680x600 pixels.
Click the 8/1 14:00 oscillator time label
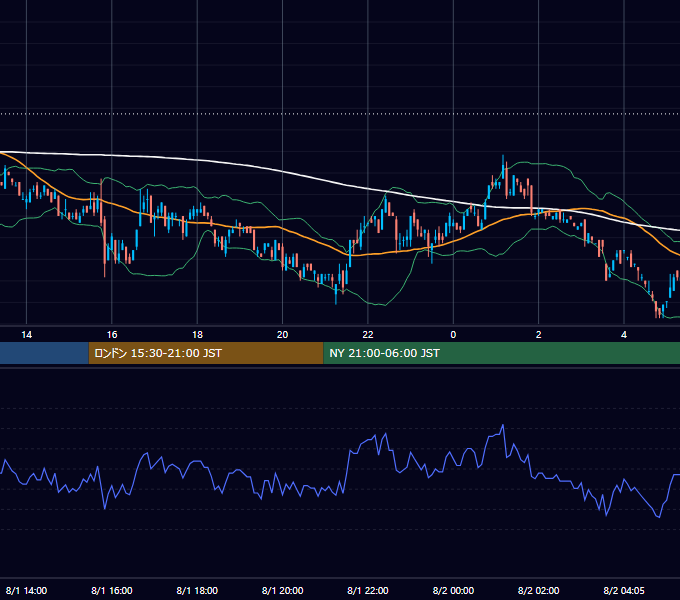pos(26,590)
